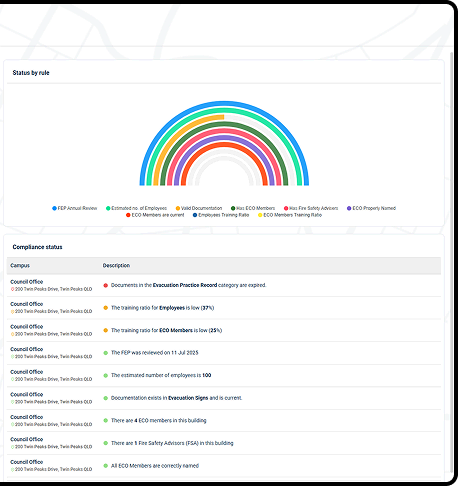
Task: Click the green dot beside 4 ECO members
Action: tap(106, 421)
